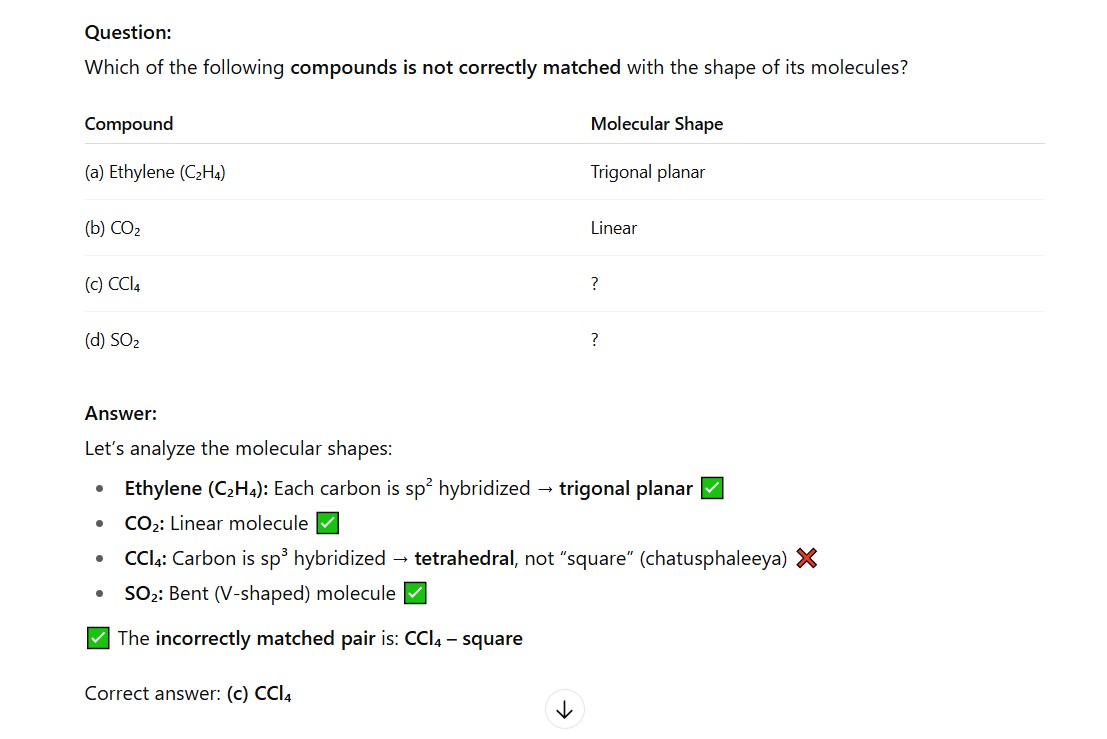Viewport: 1107px width, 739px height.
Task: Click the green checkmark after Bent (V-shaped) molecule
Action: (x=415, y=594)
